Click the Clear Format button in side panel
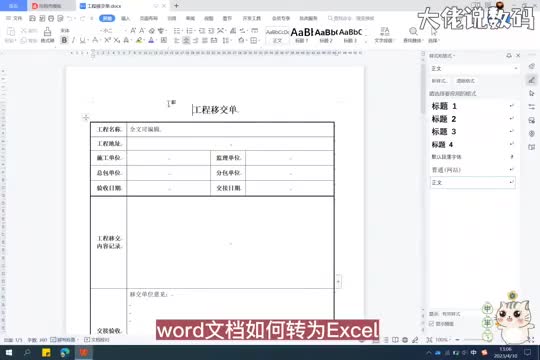 (465, 81)
